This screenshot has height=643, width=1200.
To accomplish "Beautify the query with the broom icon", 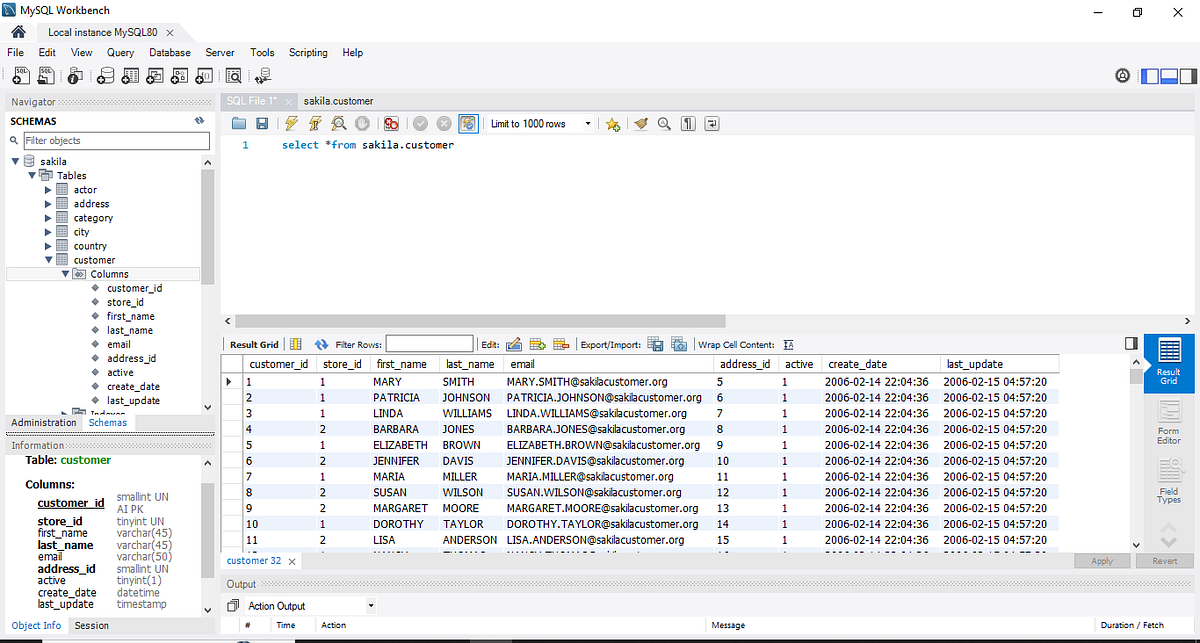I will [x=641, y=124].
